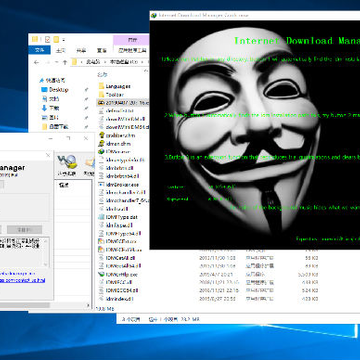Select idmbrbtn64.dll in the file list
The width and height of the screenshot is (360, 360).
tap(122, 176)
